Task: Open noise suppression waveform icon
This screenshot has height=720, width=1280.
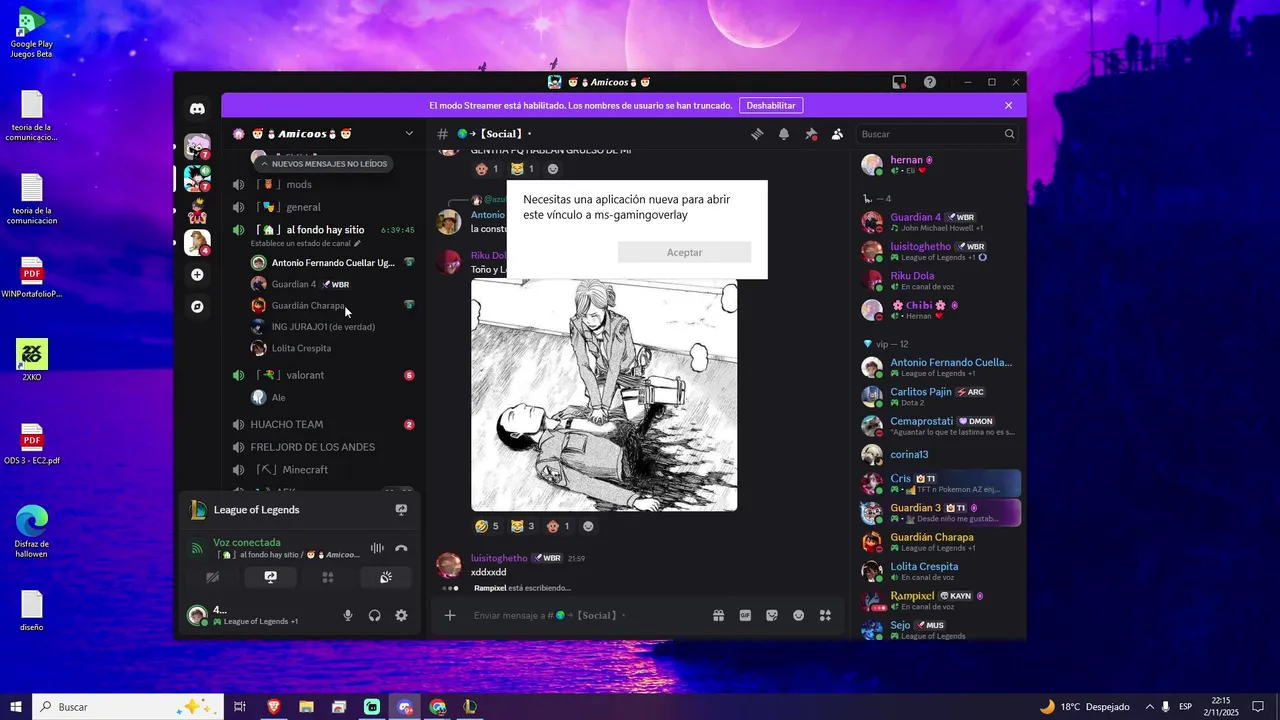Action: click(x=377, y=548)
